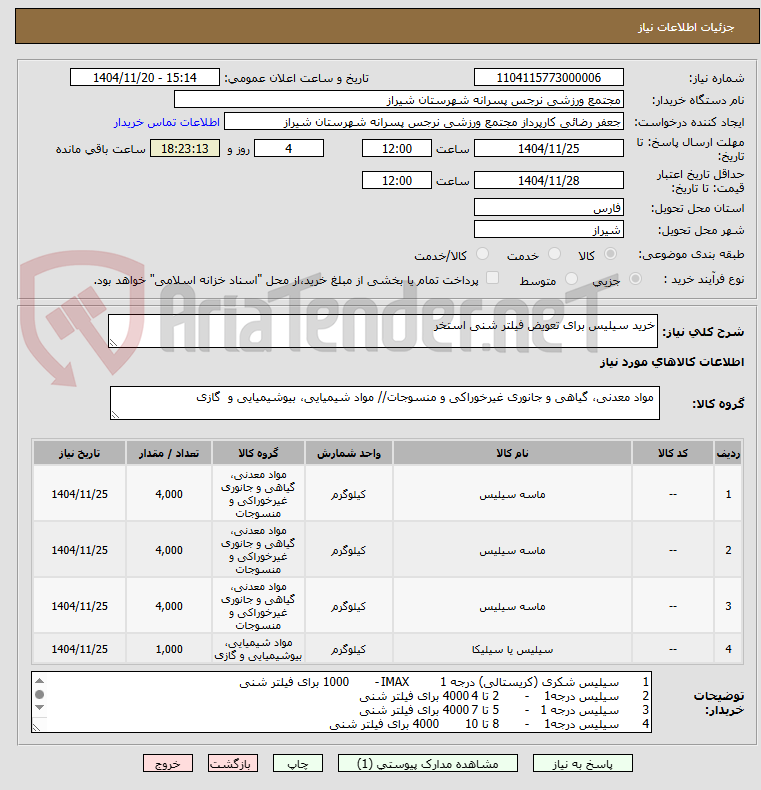
Task: Click the response deadline date 1404/11/25 field
Action: point(548,149)
